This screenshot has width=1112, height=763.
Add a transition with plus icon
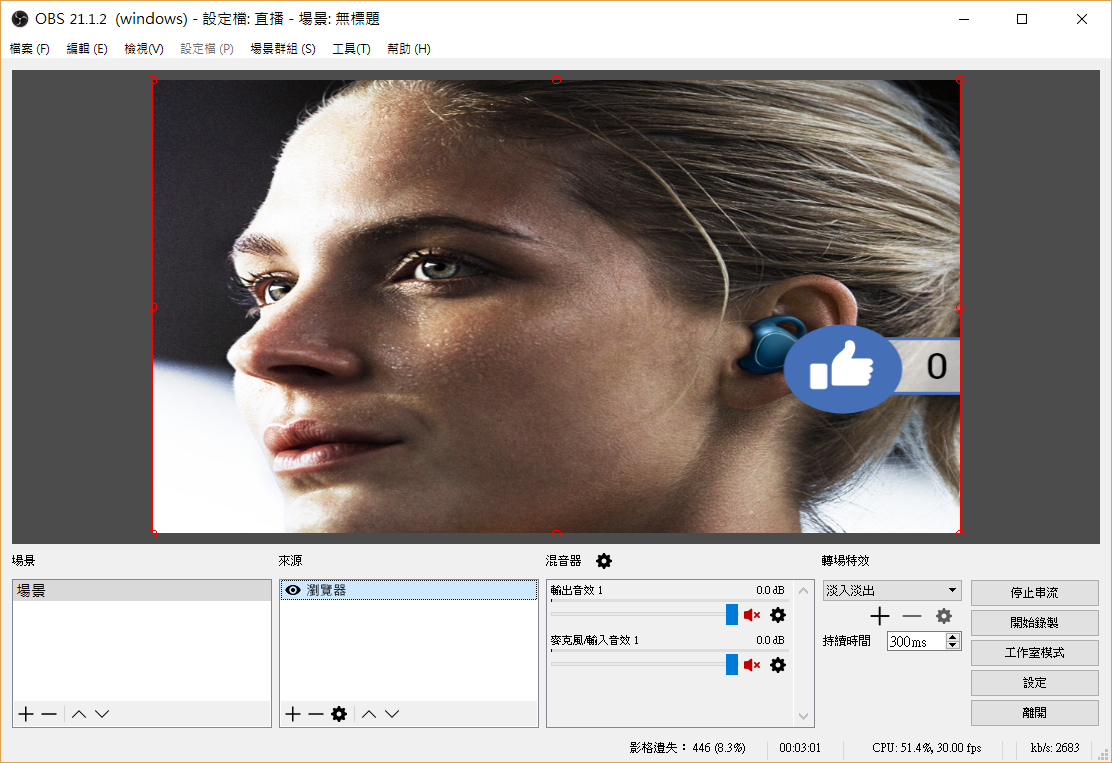point(880,616)
